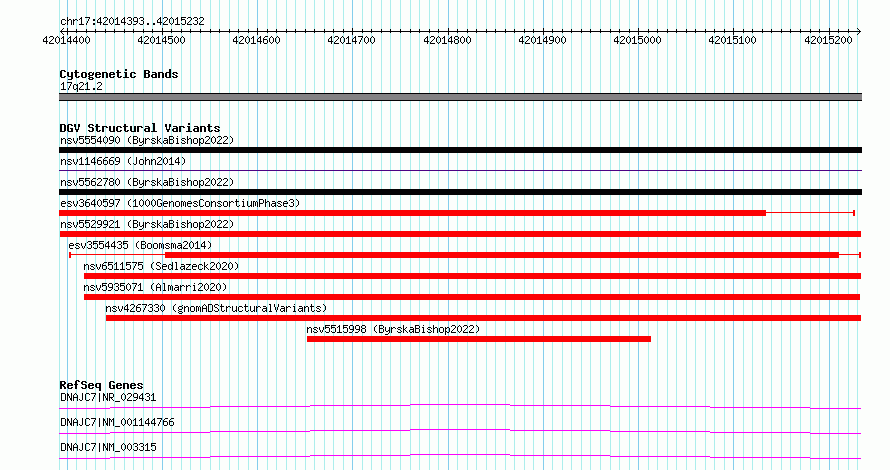Select the thin purple nsv1146669 variant line

click(460, 170)
